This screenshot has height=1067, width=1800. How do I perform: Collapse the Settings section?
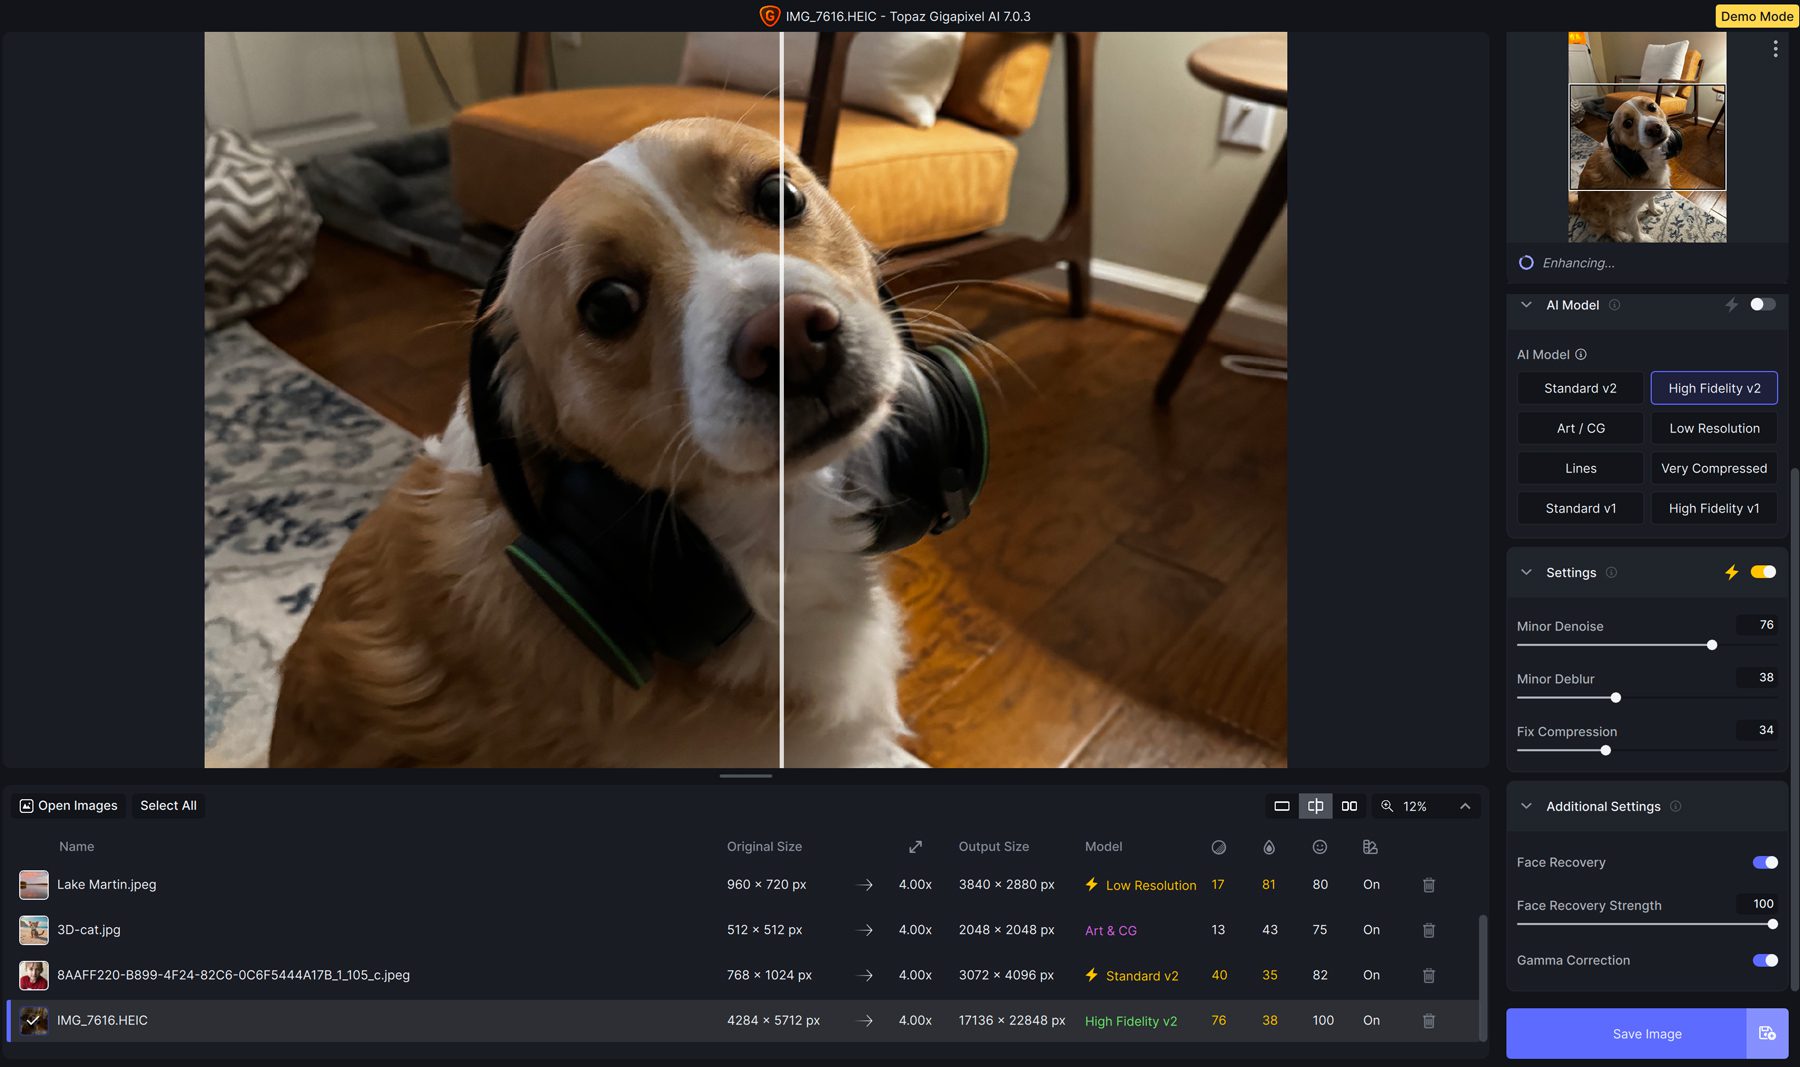[1526, 572]
